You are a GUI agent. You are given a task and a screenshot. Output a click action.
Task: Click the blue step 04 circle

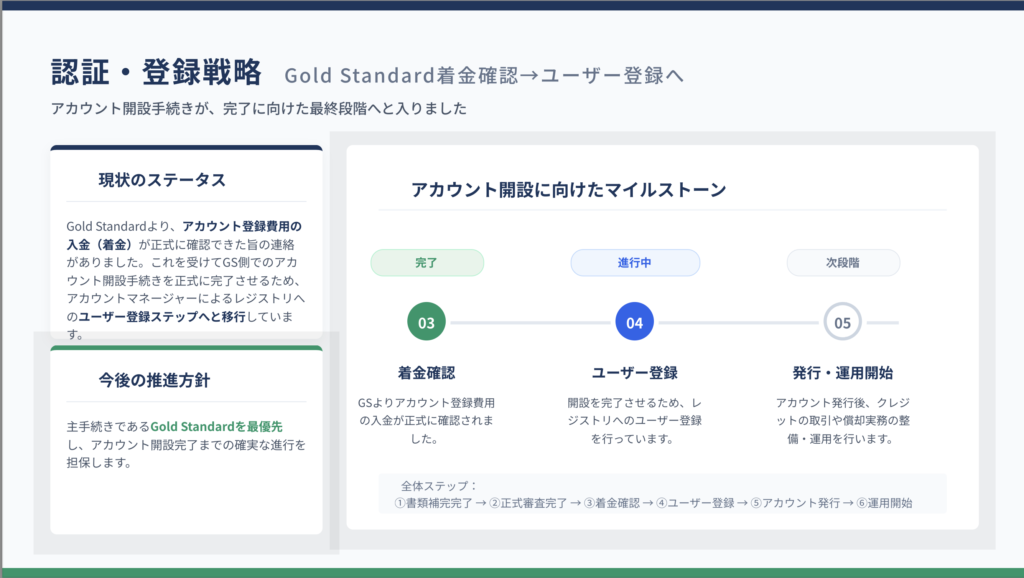(x=634, y=321)
